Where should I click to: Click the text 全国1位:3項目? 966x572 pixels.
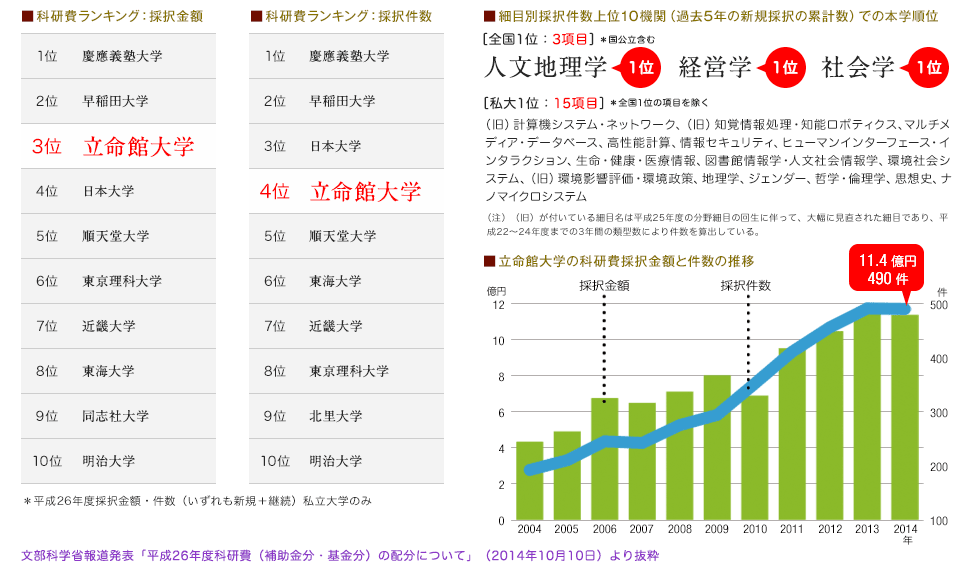point(539,39)
